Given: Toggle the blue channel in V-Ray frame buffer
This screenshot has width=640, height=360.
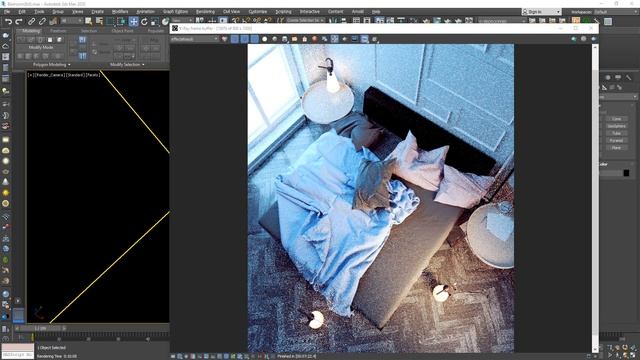Looking at the screenshot, I should coord(254,39).
